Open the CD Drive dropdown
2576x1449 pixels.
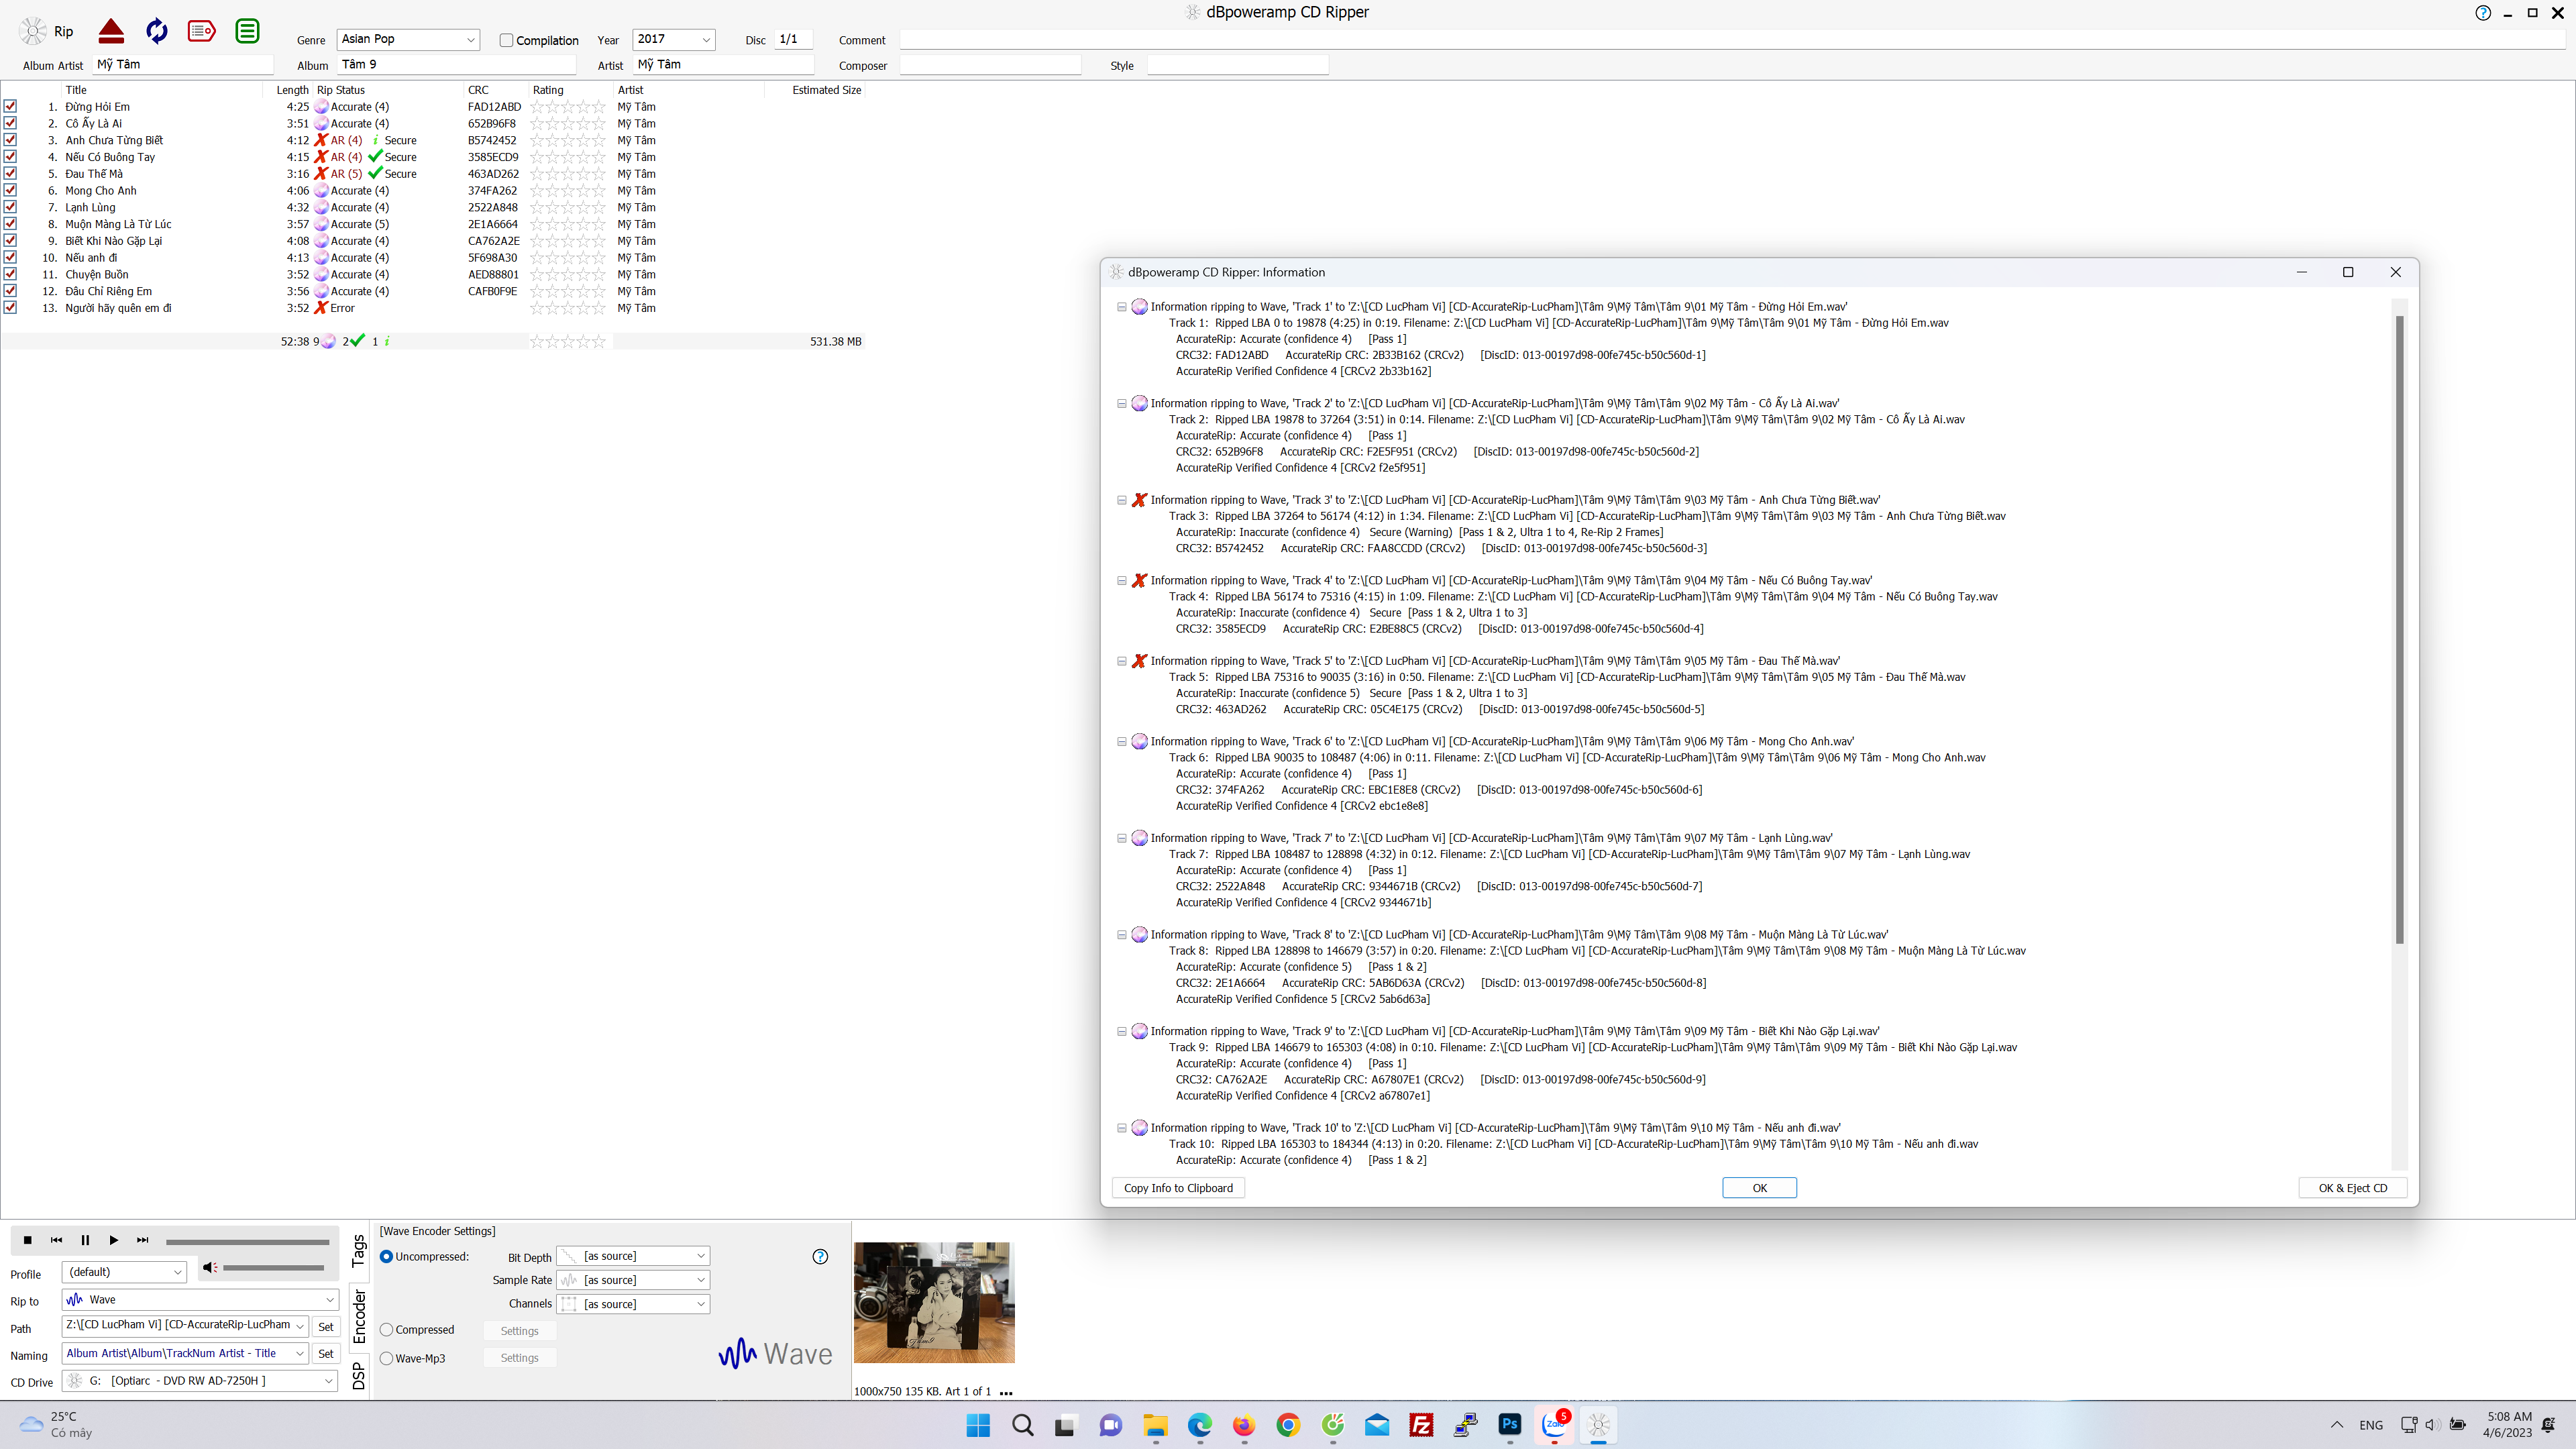[x=328, y=1381]
